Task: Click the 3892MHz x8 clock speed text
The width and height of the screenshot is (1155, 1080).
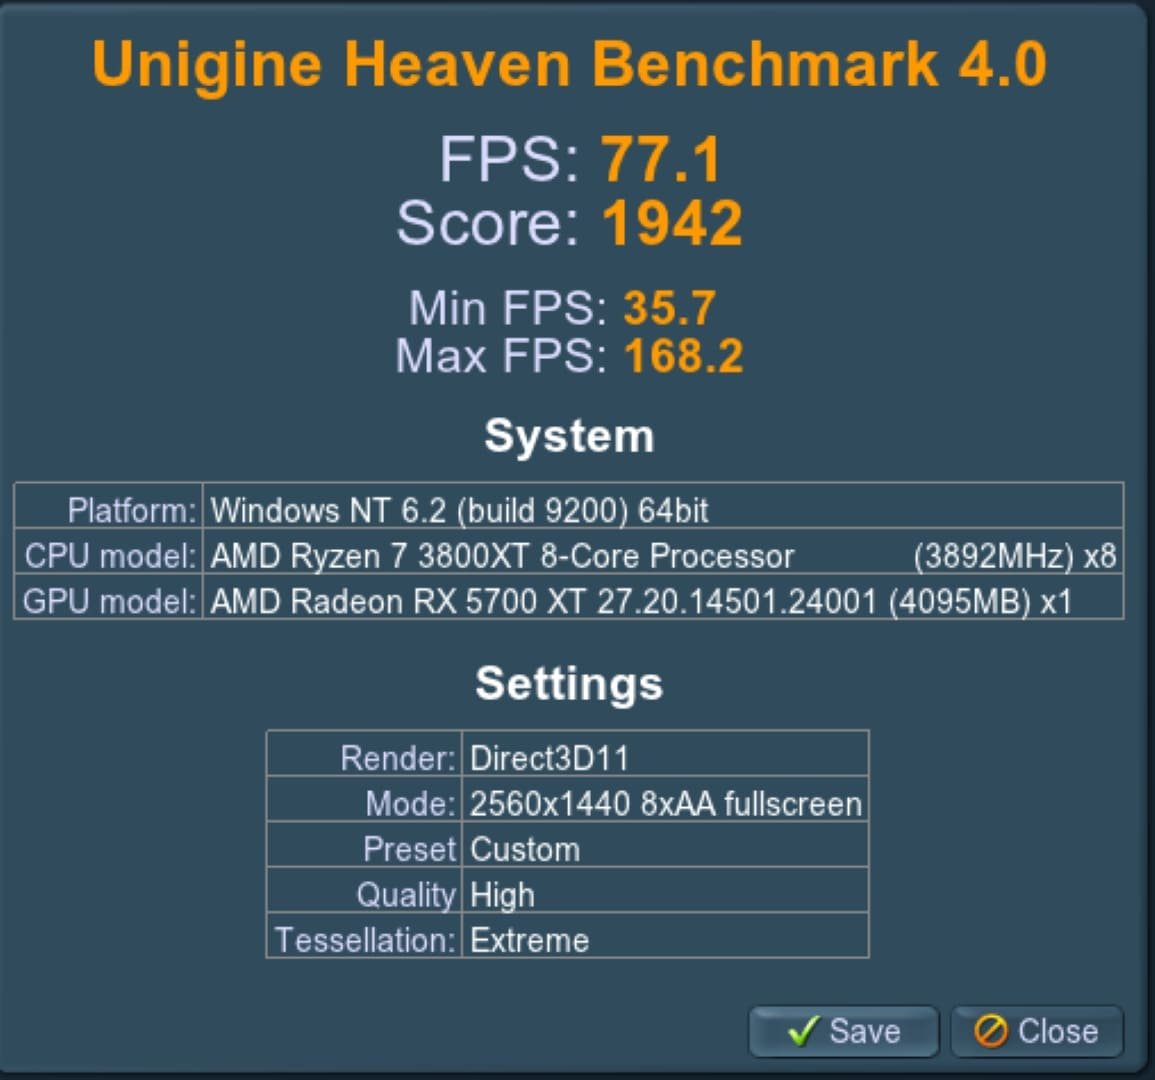Action: [x=1014, y=556]
